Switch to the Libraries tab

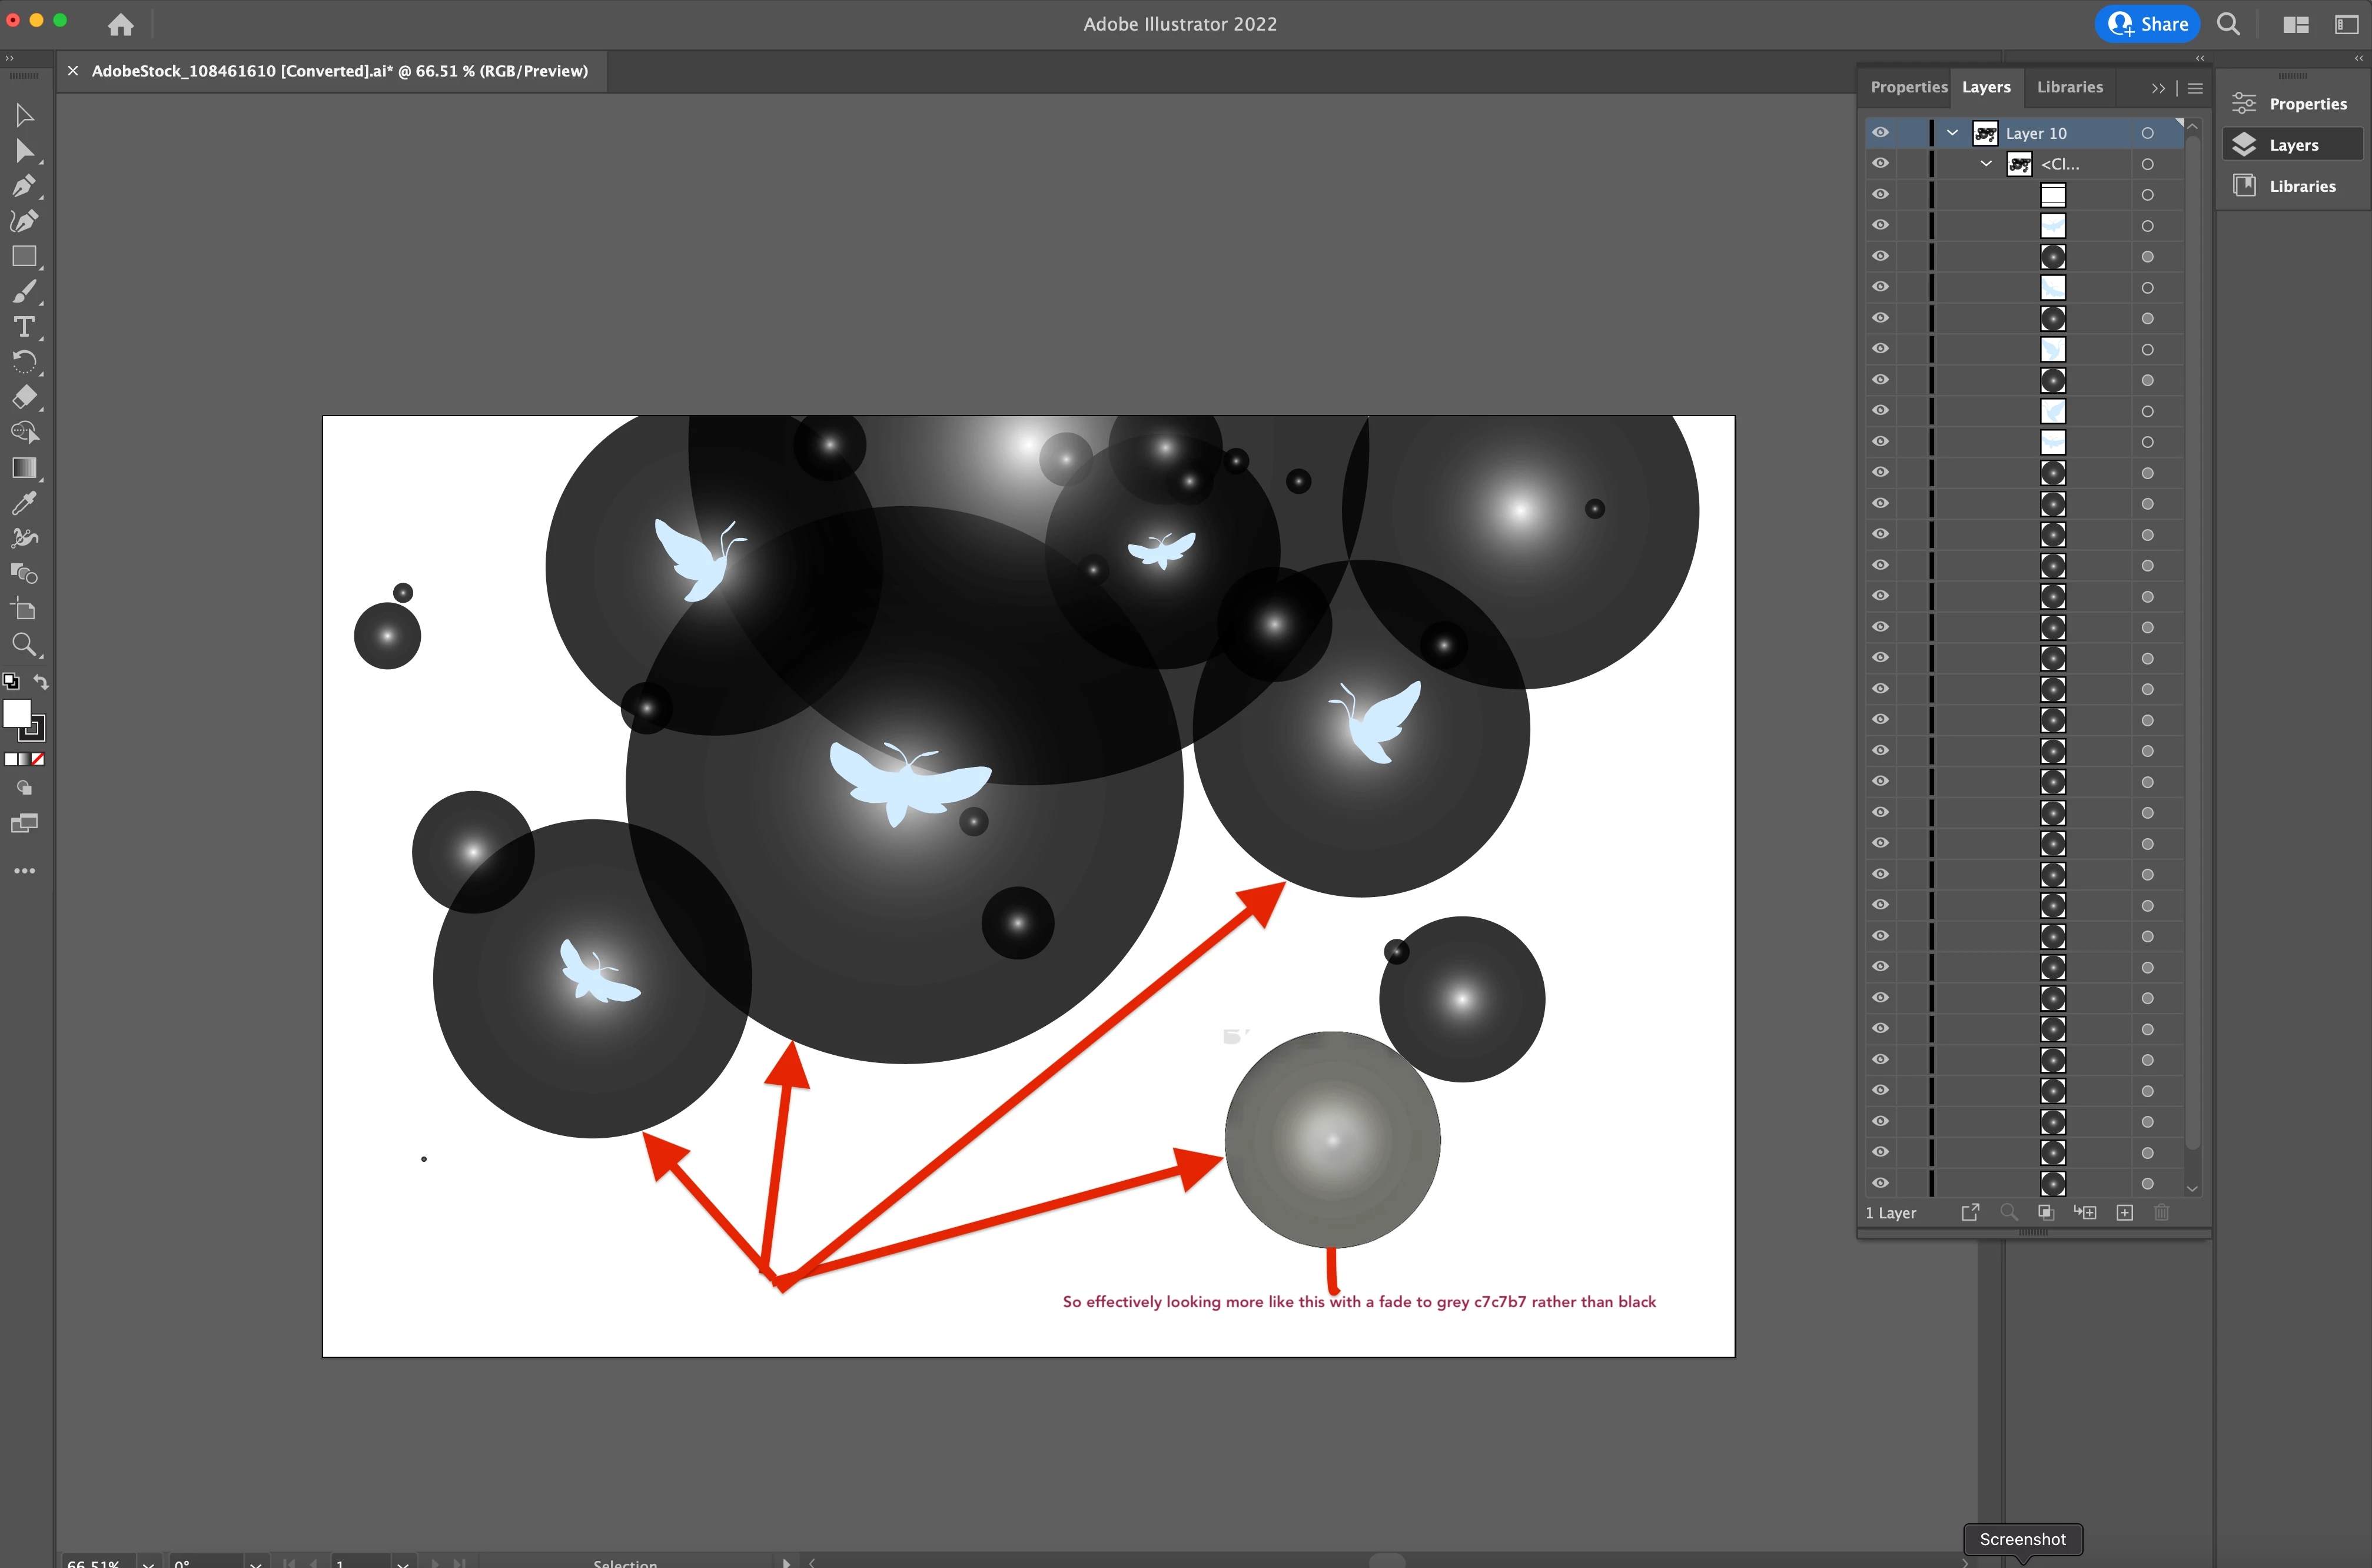click(2069, 87)
